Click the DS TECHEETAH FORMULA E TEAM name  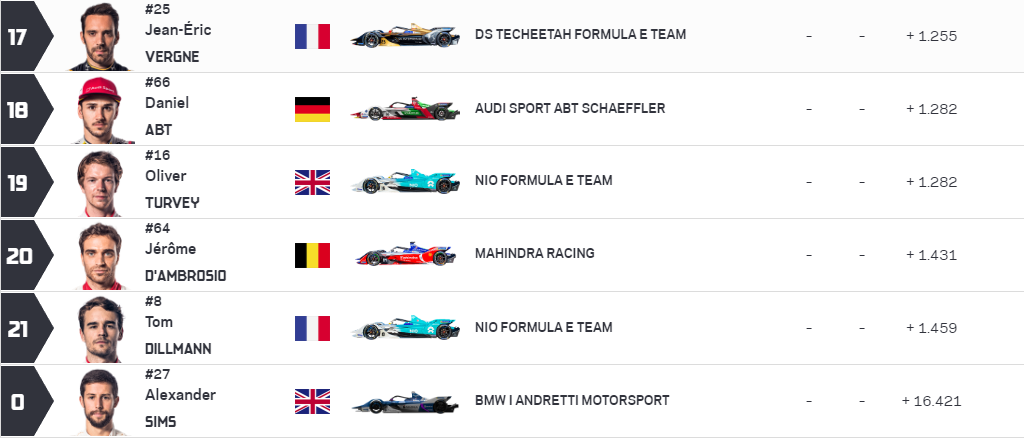(x=580, y=35)
